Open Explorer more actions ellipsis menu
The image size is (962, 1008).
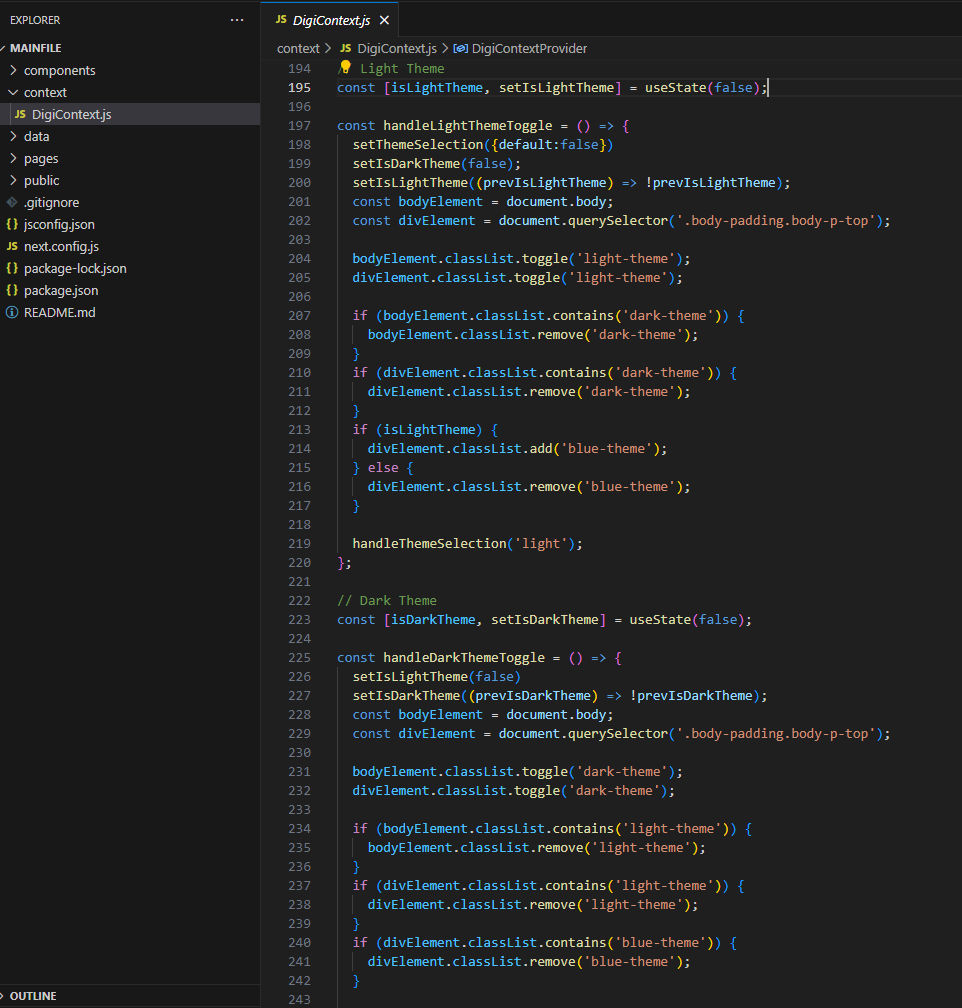(237, 20)
